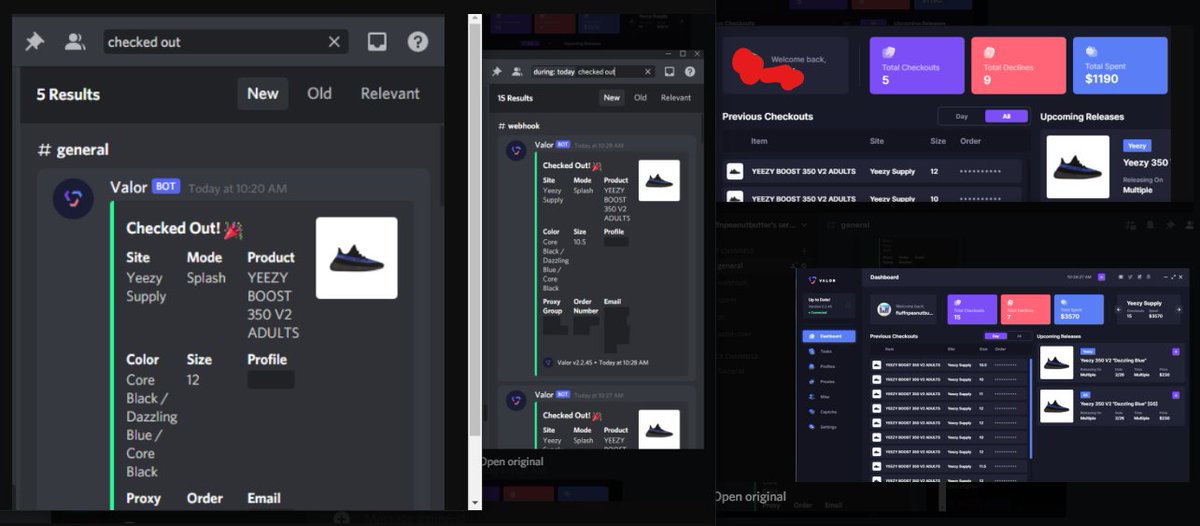Open help icon in the 5 Results panel
This screenshot has height=526, width=1200.
click(418, 42)
